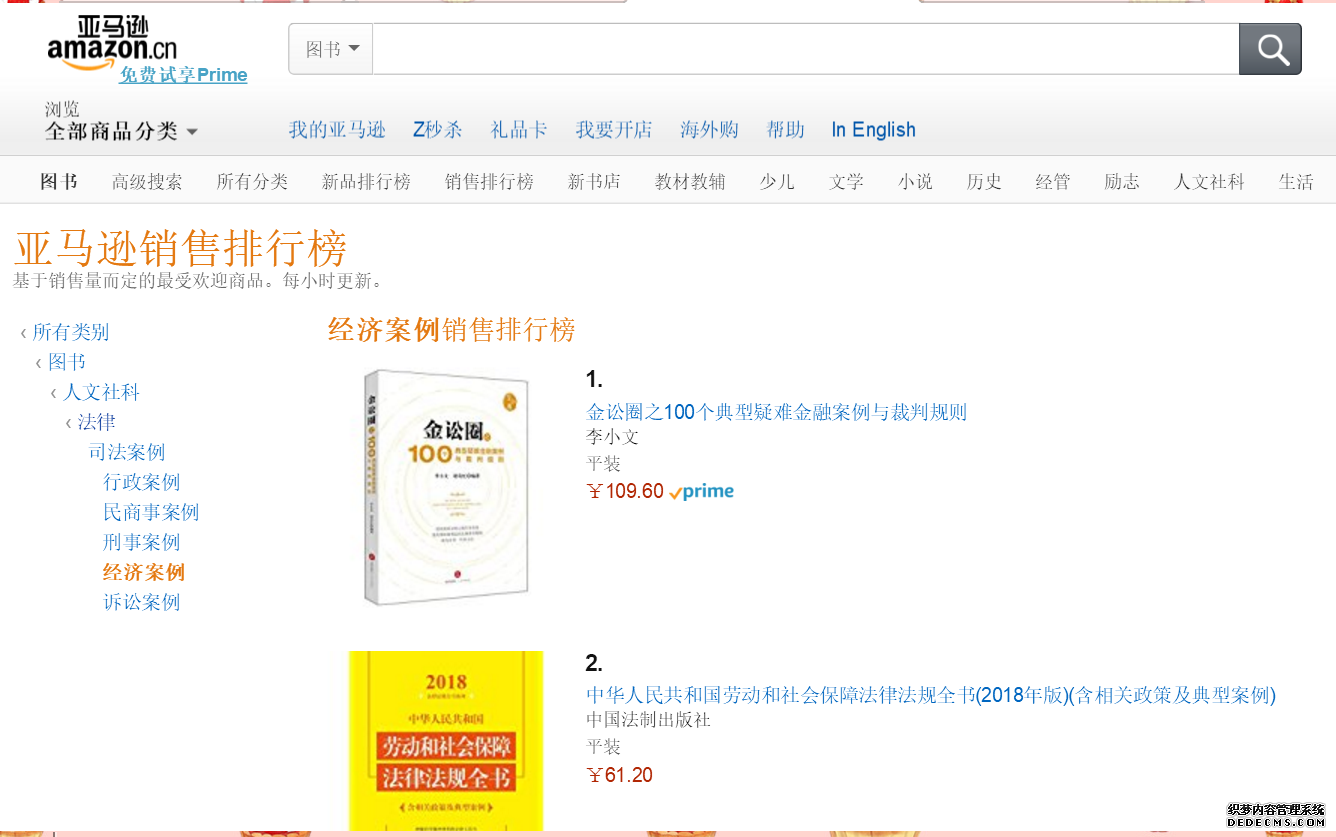Open 礼品卡 page
Image resolution: width=1336 pixels, height=837 pixels.
519,130
